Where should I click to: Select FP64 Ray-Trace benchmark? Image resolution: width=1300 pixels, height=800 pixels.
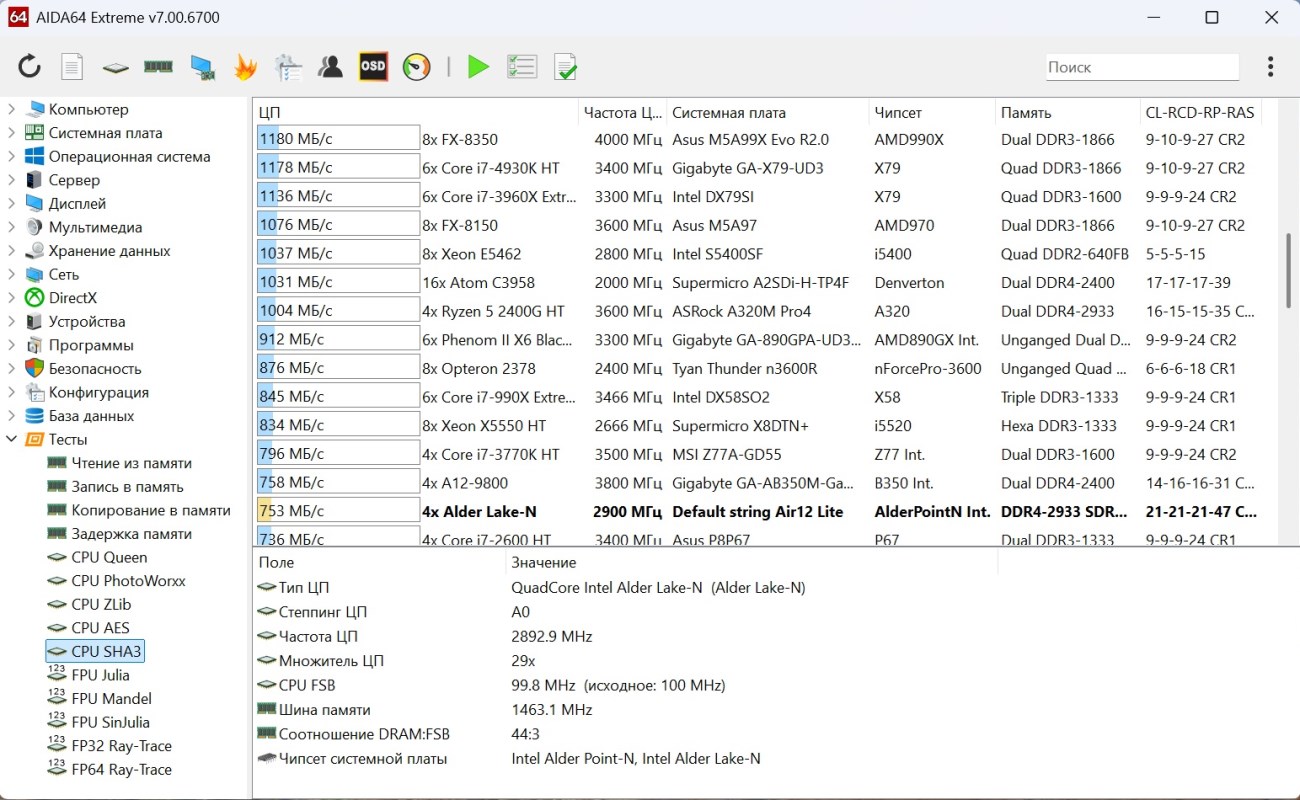pyautogui.click(x=121, y=769)
